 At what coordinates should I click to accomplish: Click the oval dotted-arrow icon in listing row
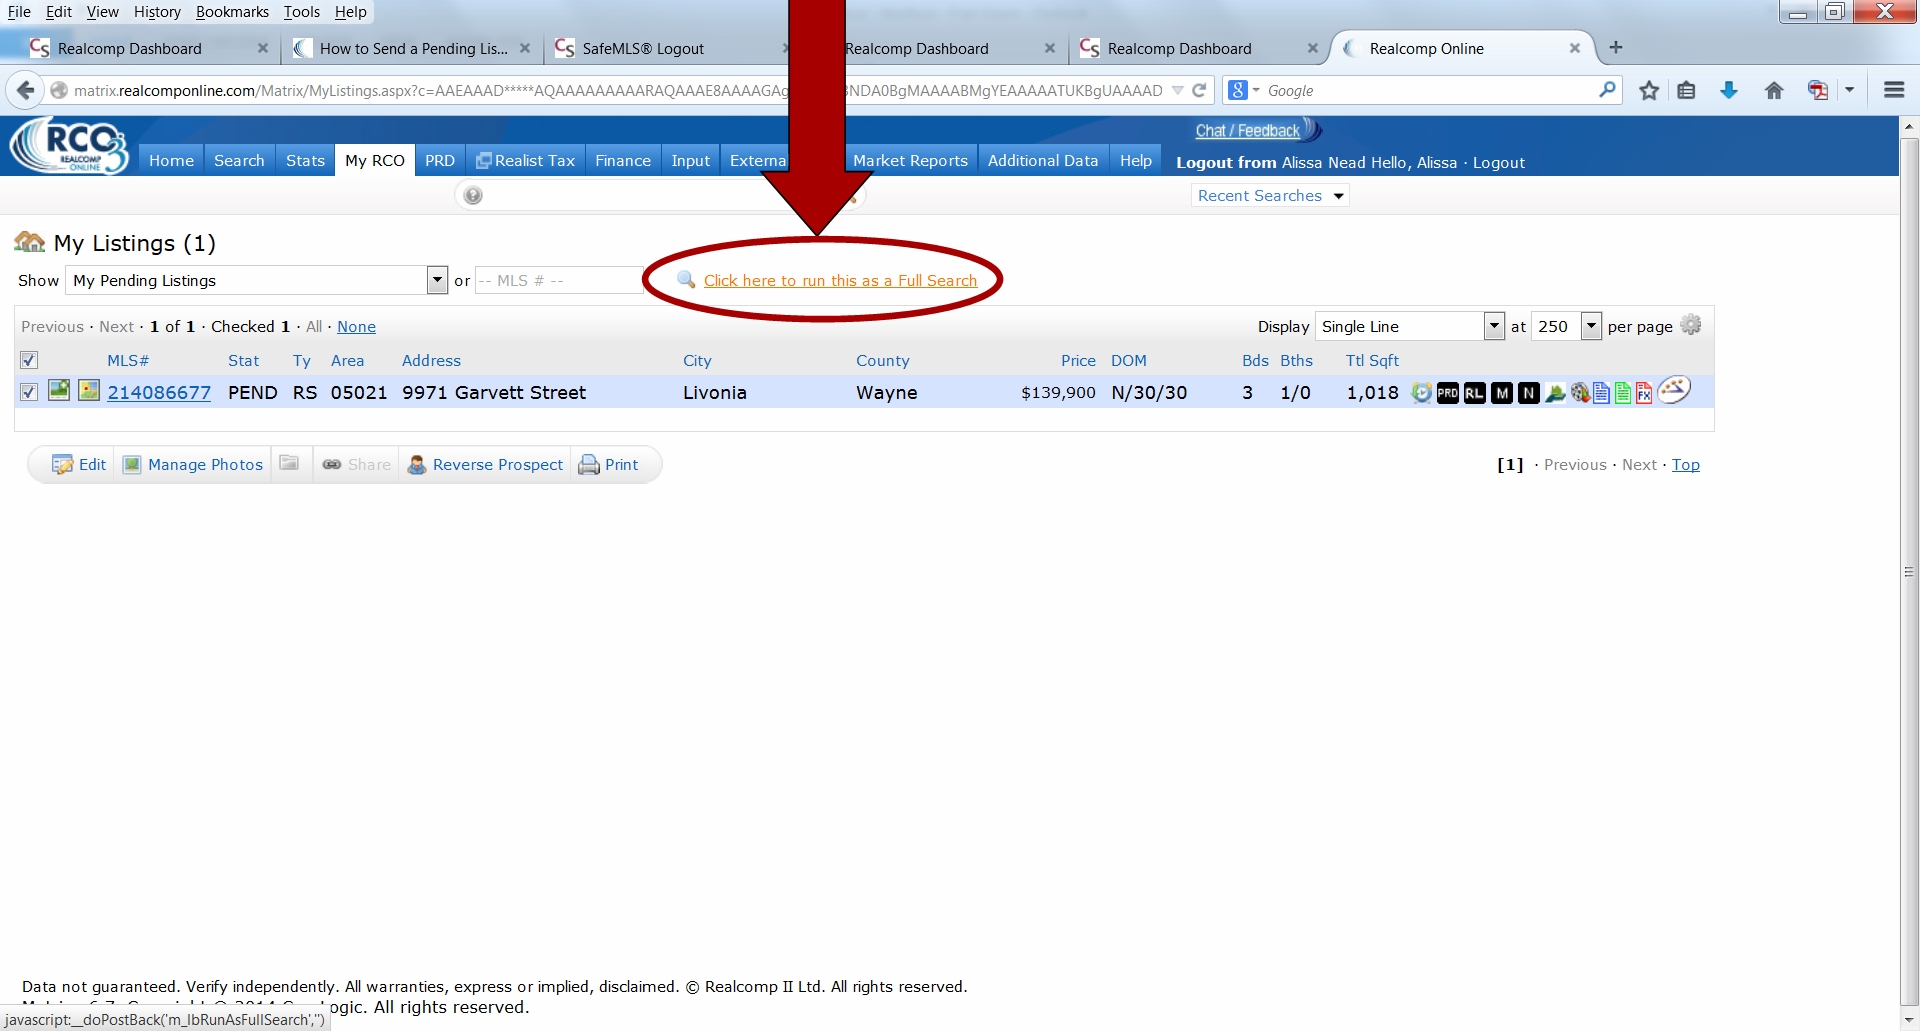[1674, 390]
